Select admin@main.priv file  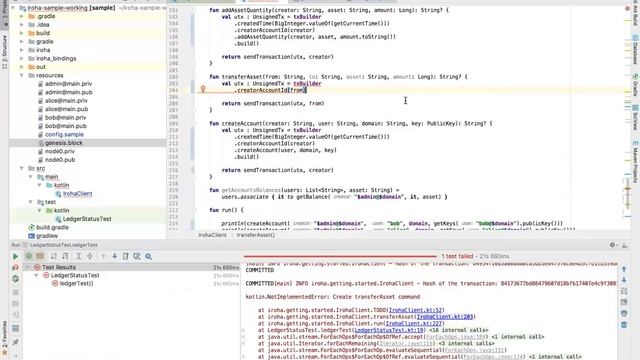pos(68,84)
